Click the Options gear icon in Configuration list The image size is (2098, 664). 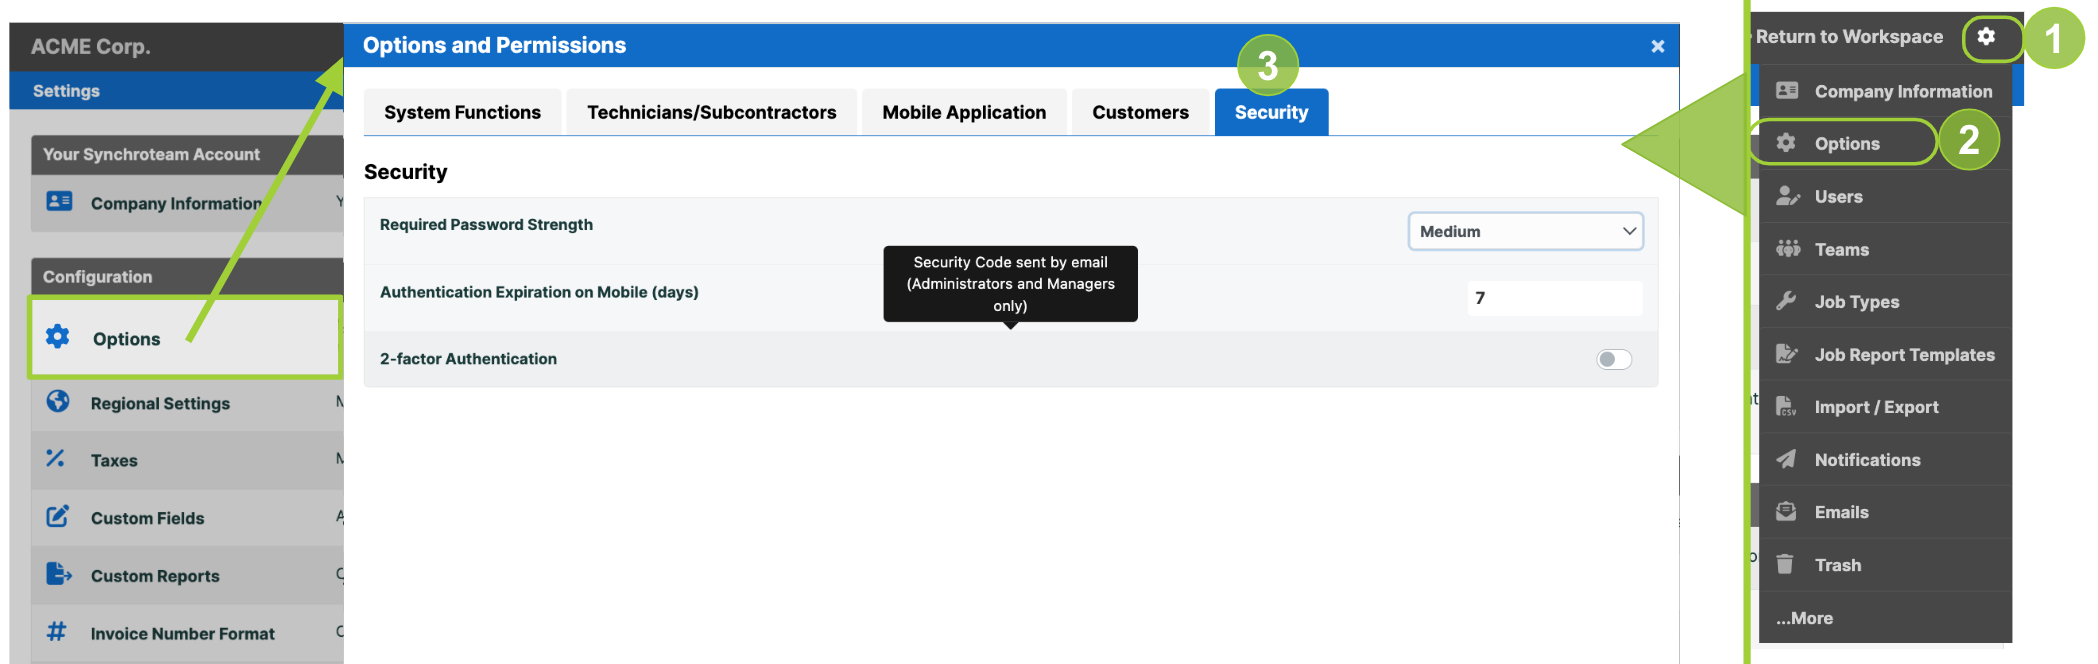pyautogui.click(x=58, y=336)
